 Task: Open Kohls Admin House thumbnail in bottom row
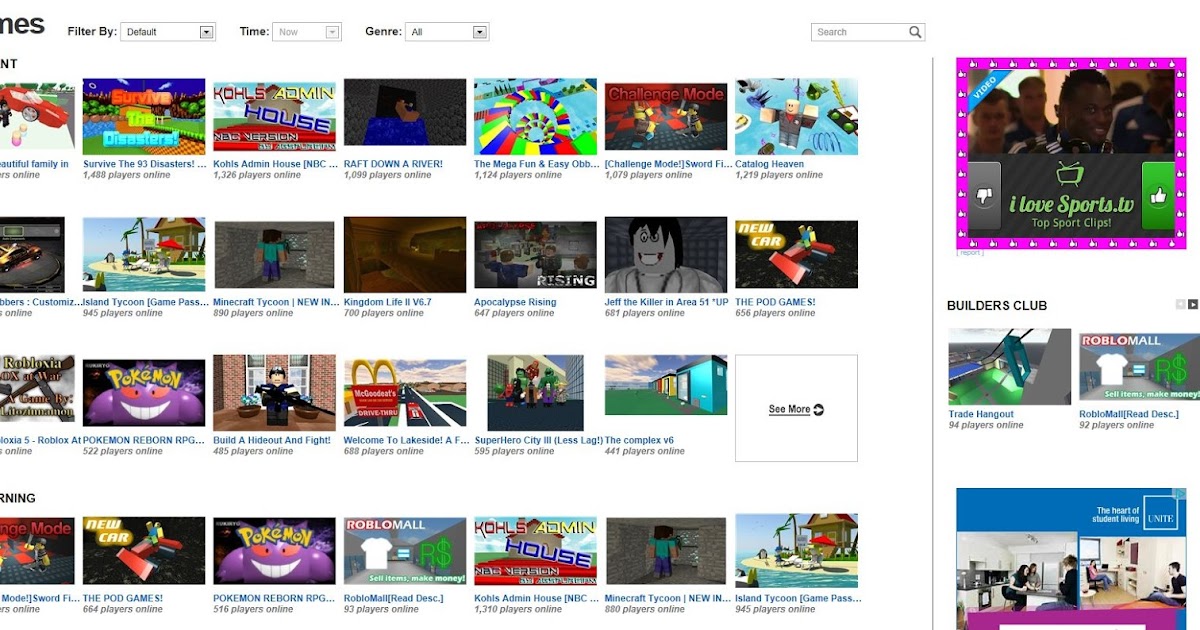pos(535,551)
